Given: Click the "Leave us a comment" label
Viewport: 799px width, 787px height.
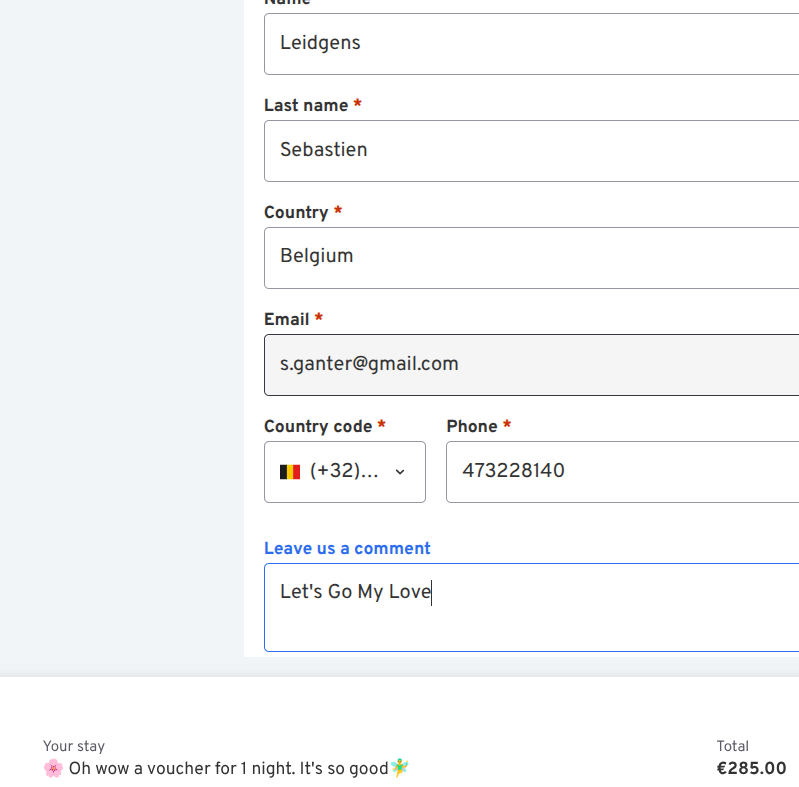Looking at the screenshot, I should point(347,548).
